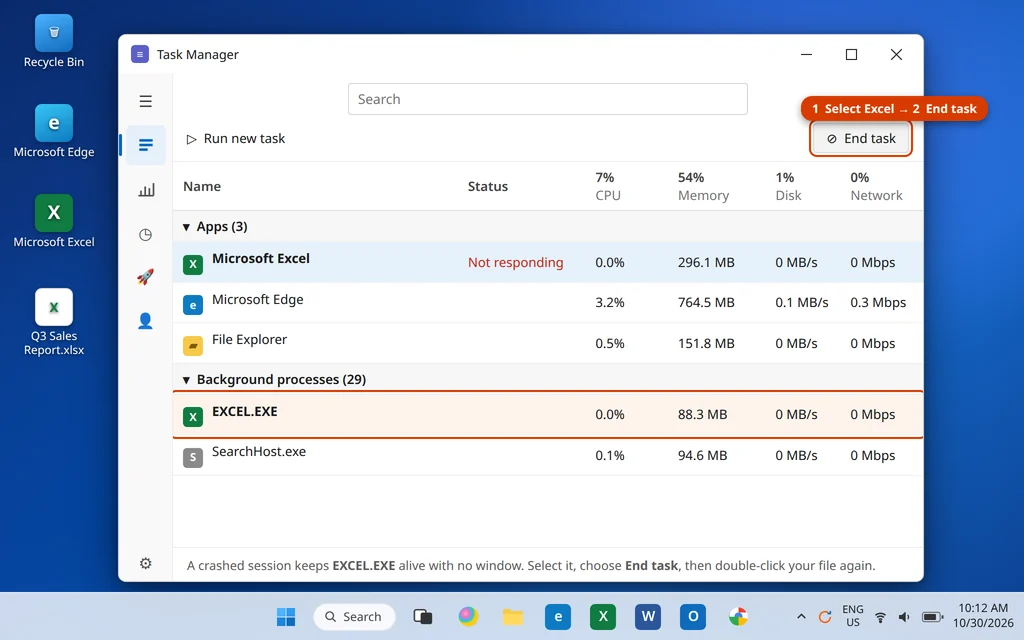Open Task Manager settings gear icon
Image resolution: width=1024 pixels, height=640 pixels.
pos(146,563)
